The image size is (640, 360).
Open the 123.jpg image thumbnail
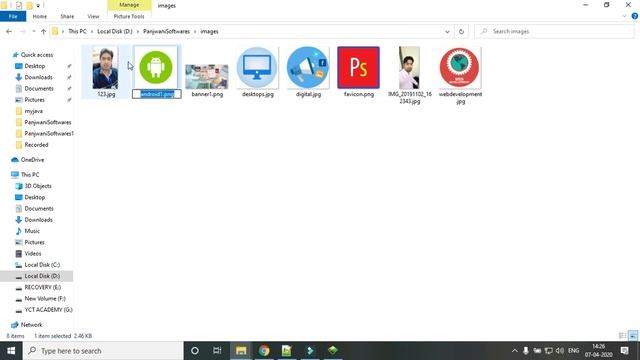105,68
